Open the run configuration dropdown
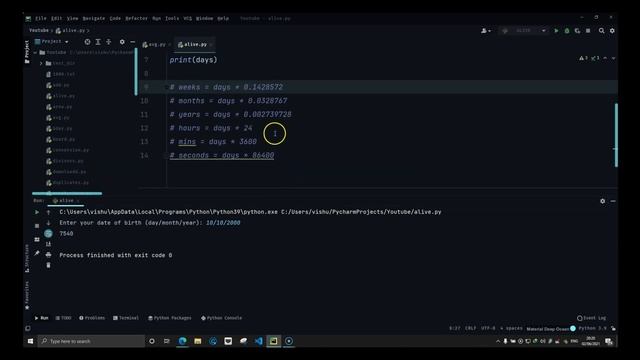The width and height of the screenshot is (640, 360). (524, 31)
